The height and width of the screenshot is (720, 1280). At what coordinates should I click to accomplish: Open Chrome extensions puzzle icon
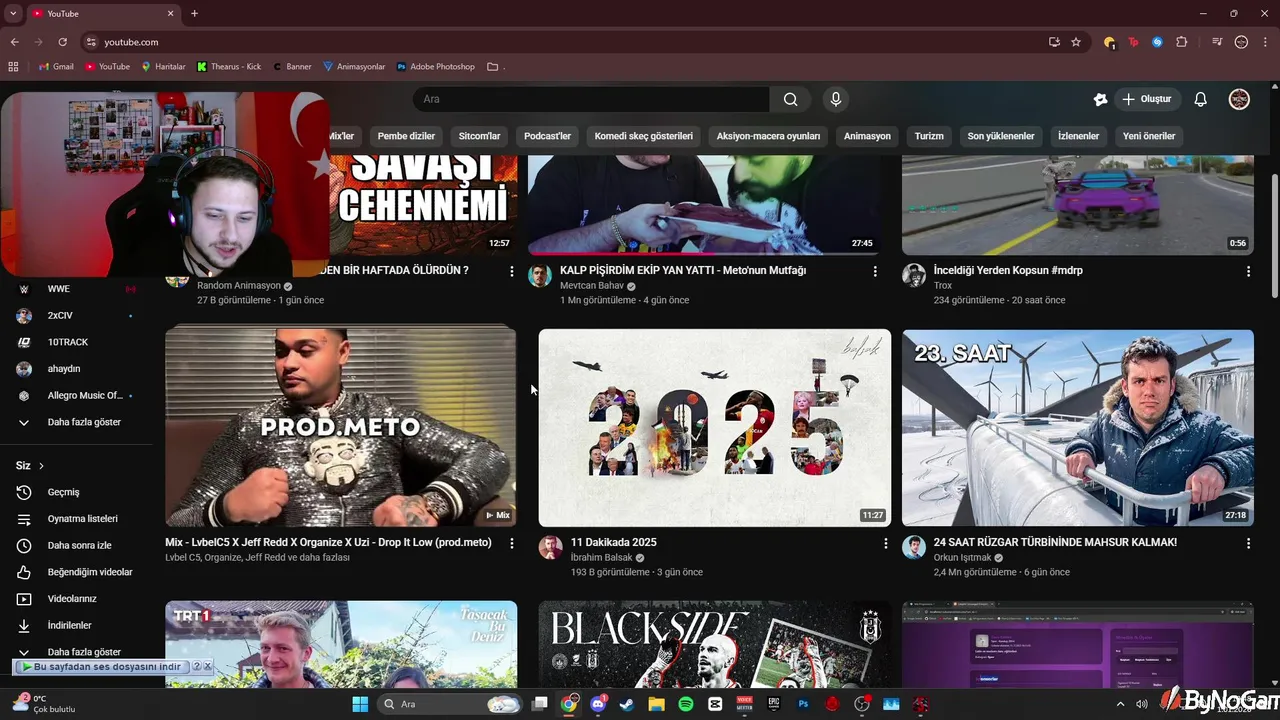click(x=1182, y=42)
